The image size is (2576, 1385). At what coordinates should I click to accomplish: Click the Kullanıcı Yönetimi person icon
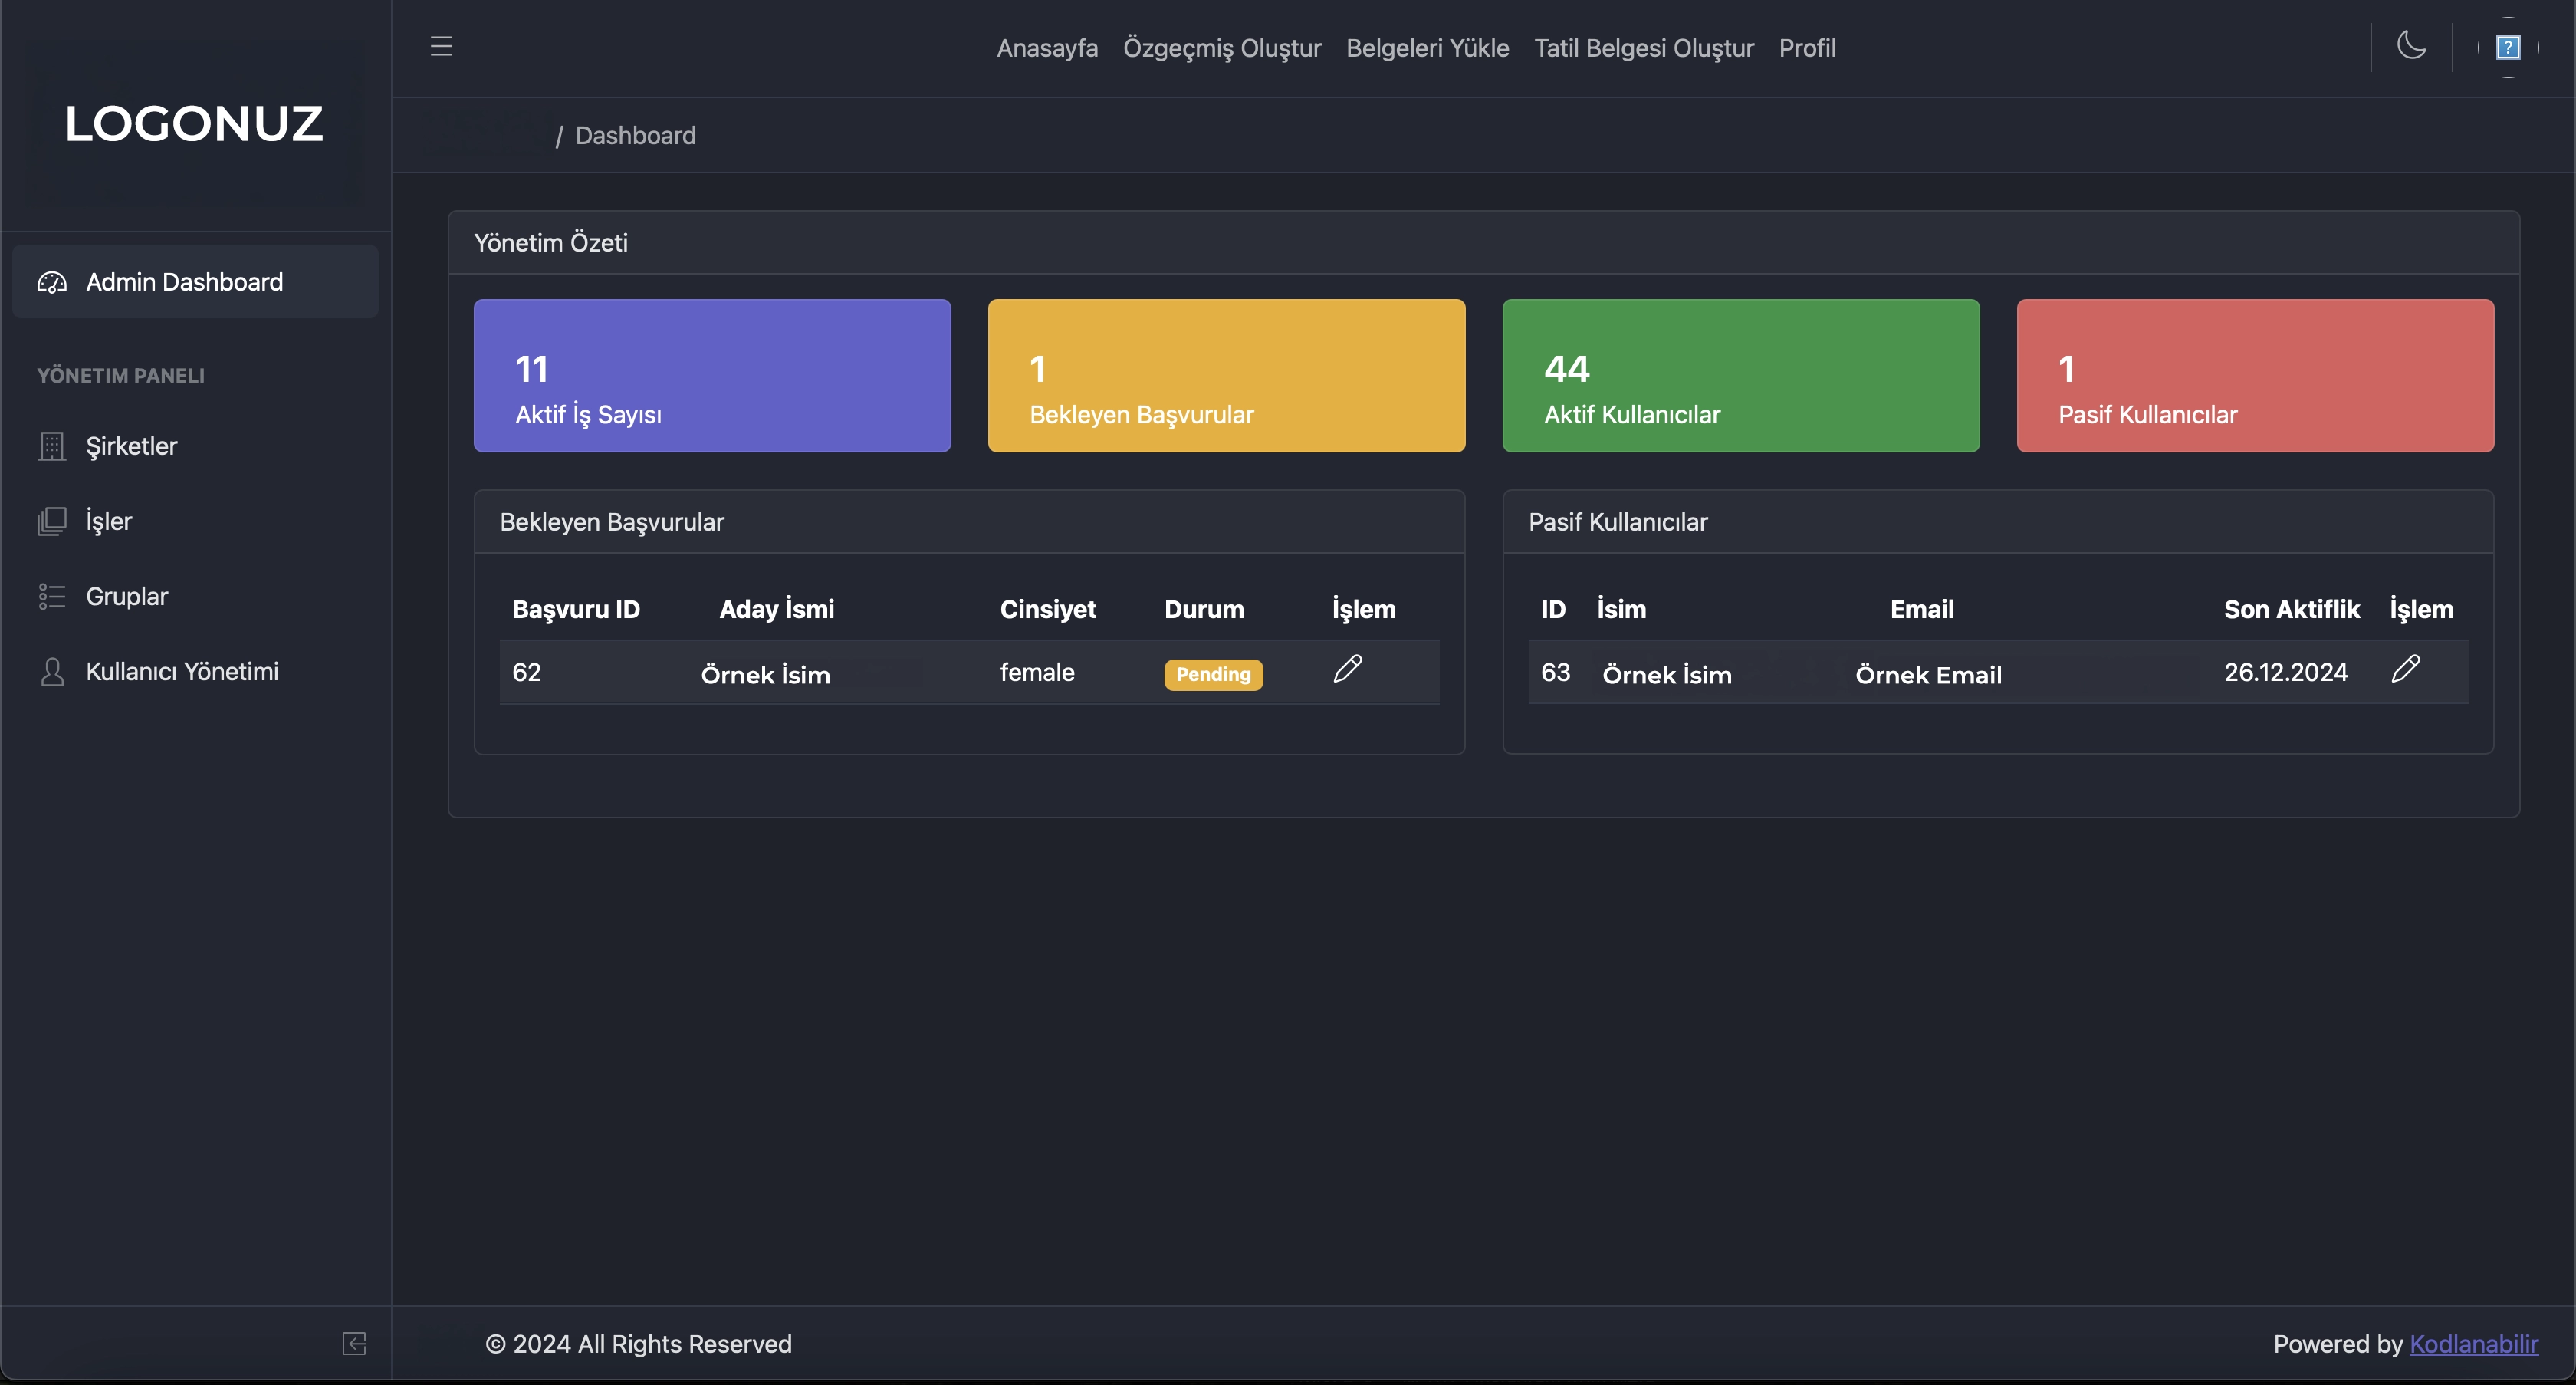52,671
